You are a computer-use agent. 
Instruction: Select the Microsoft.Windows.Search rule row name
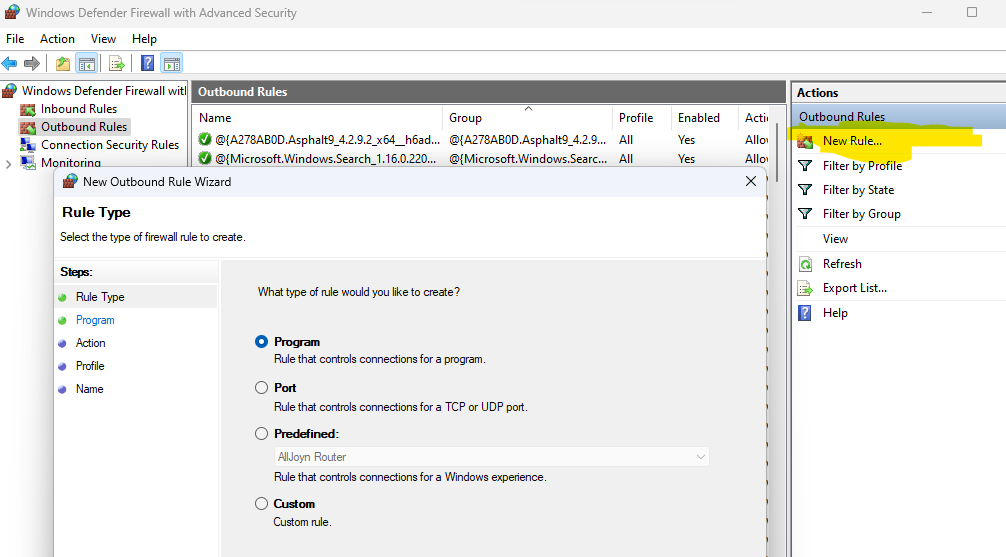325,158
